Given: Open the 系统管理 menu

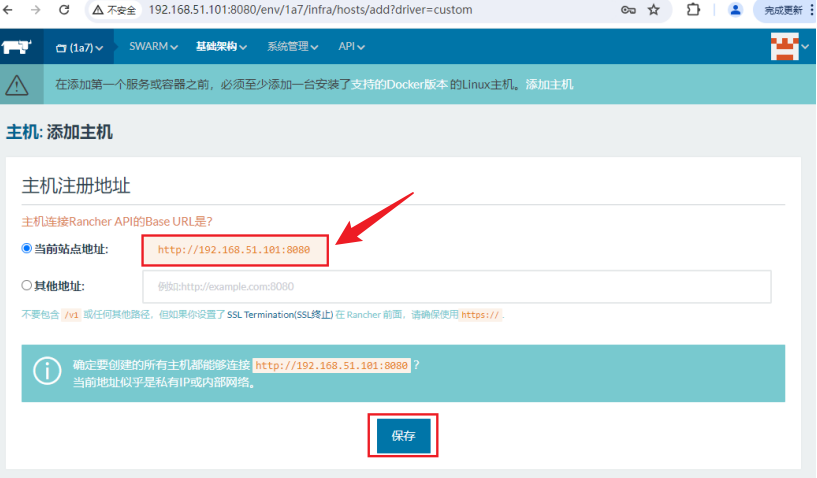Looking at the screenshot, I should point(292,46).
